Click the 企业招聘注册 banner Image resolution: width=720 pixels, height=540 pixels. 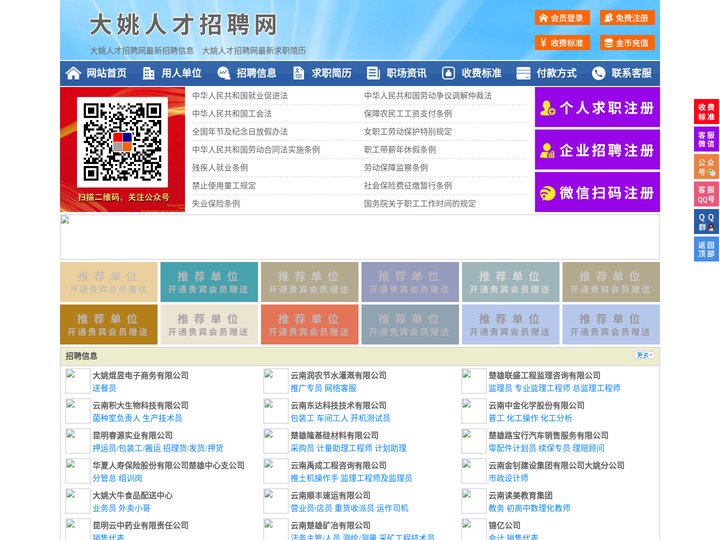(597, 150)
